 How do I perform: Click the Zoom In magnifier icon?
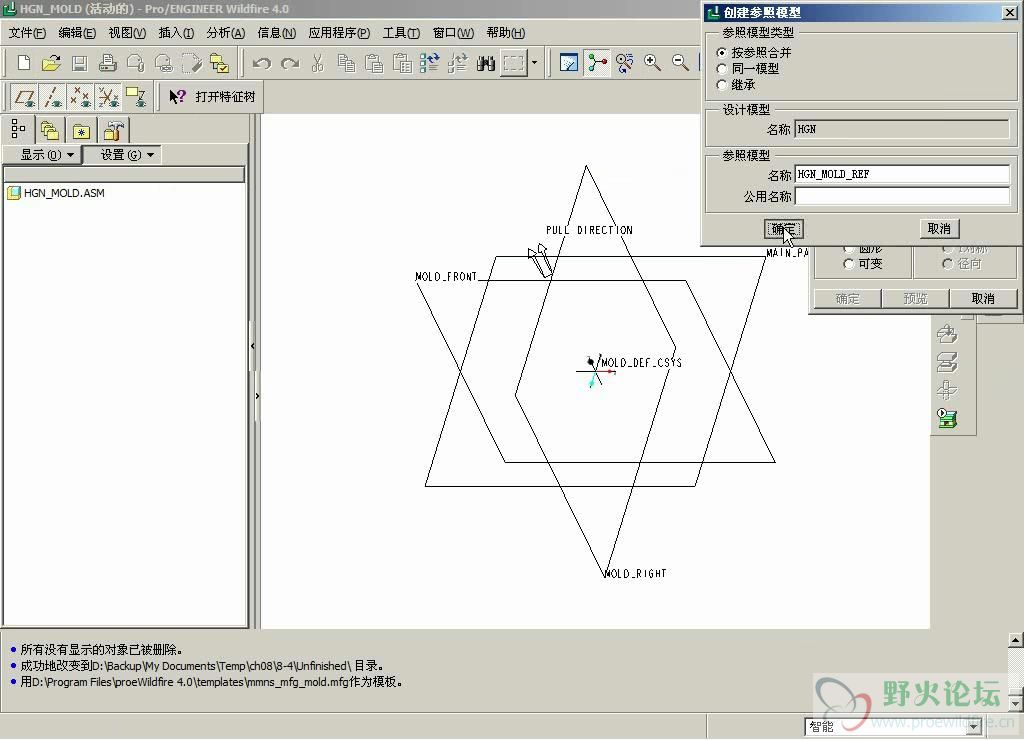(x=652, y=63)
